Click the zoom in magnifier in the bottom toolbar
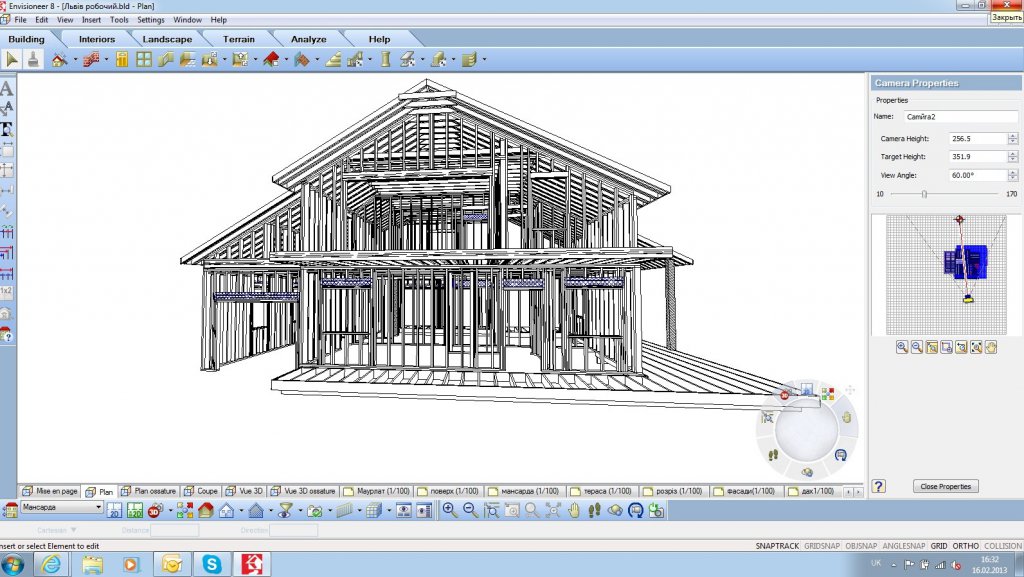 (x=449, y=510)
